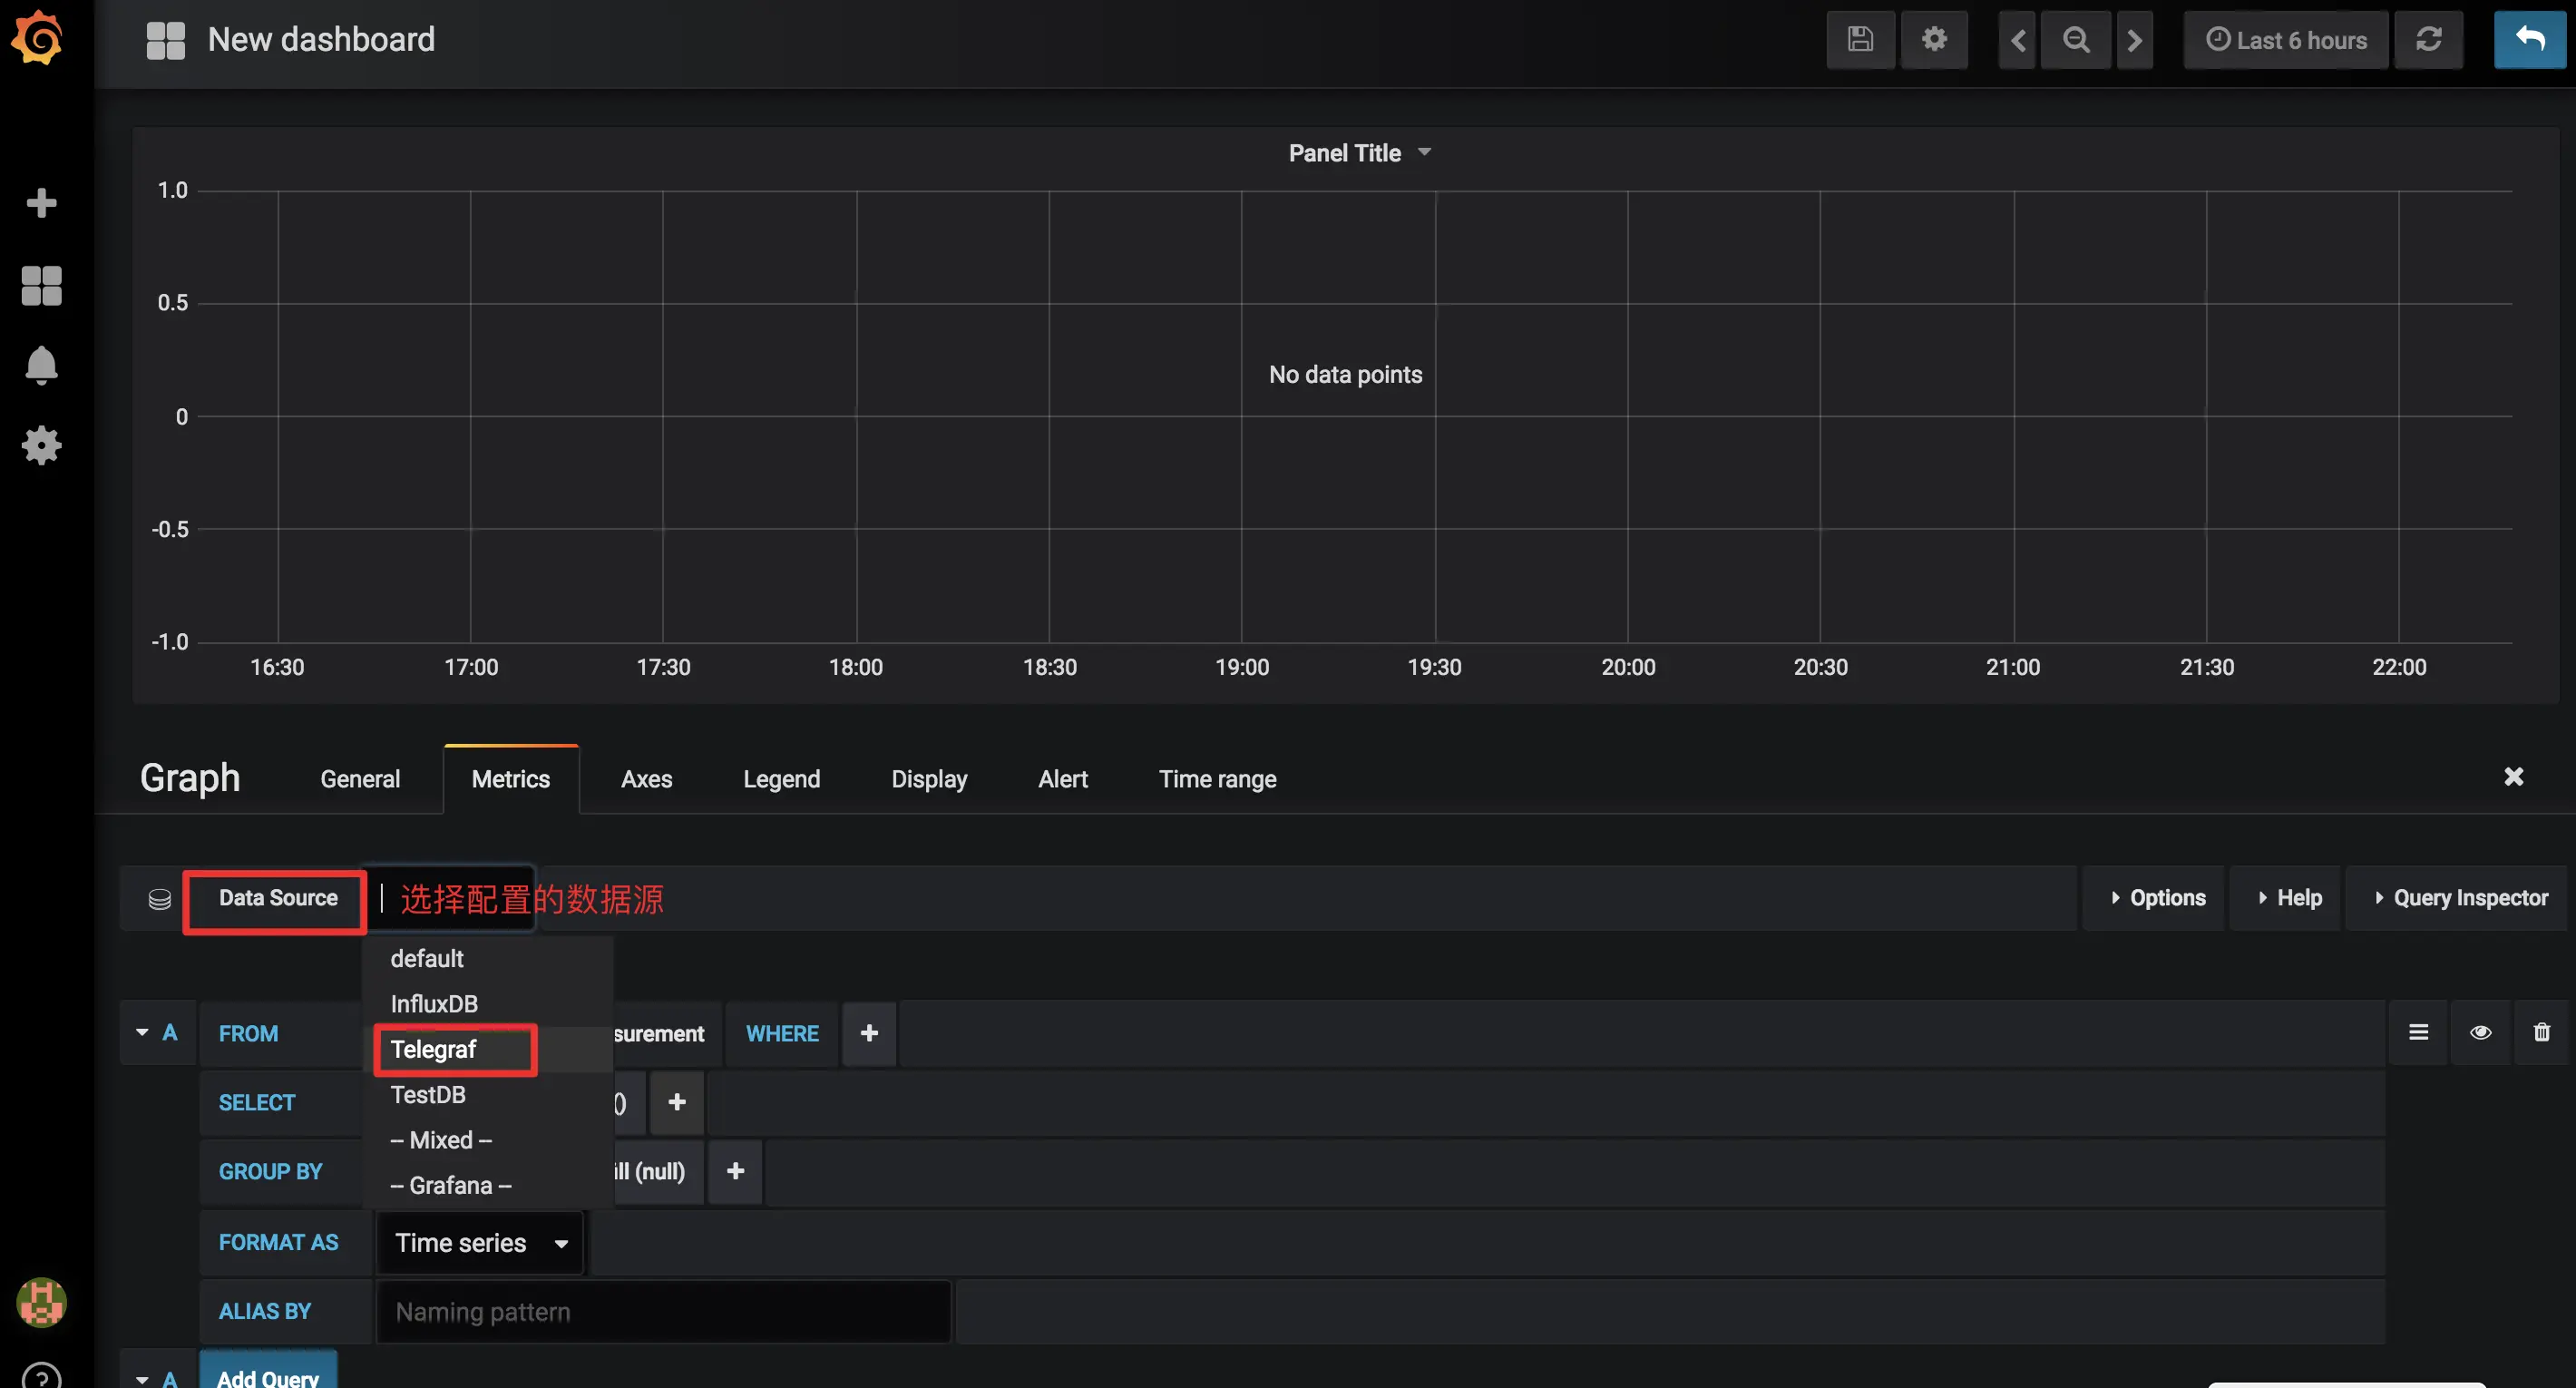The height and width of the screenshot is (1388, 2576).
Task: Expand the Options section
Action: point(2157,898)
